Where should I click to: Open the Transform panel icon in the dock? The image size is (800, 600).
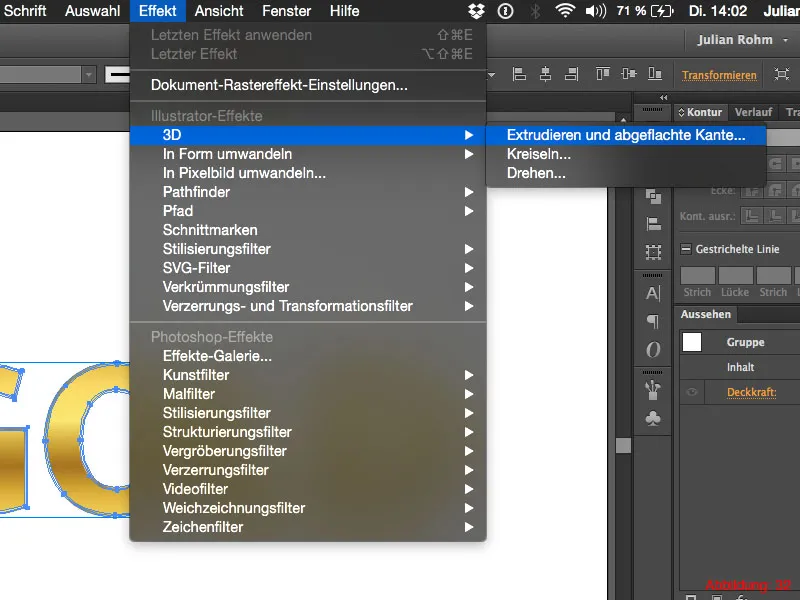tap(653, 252)
